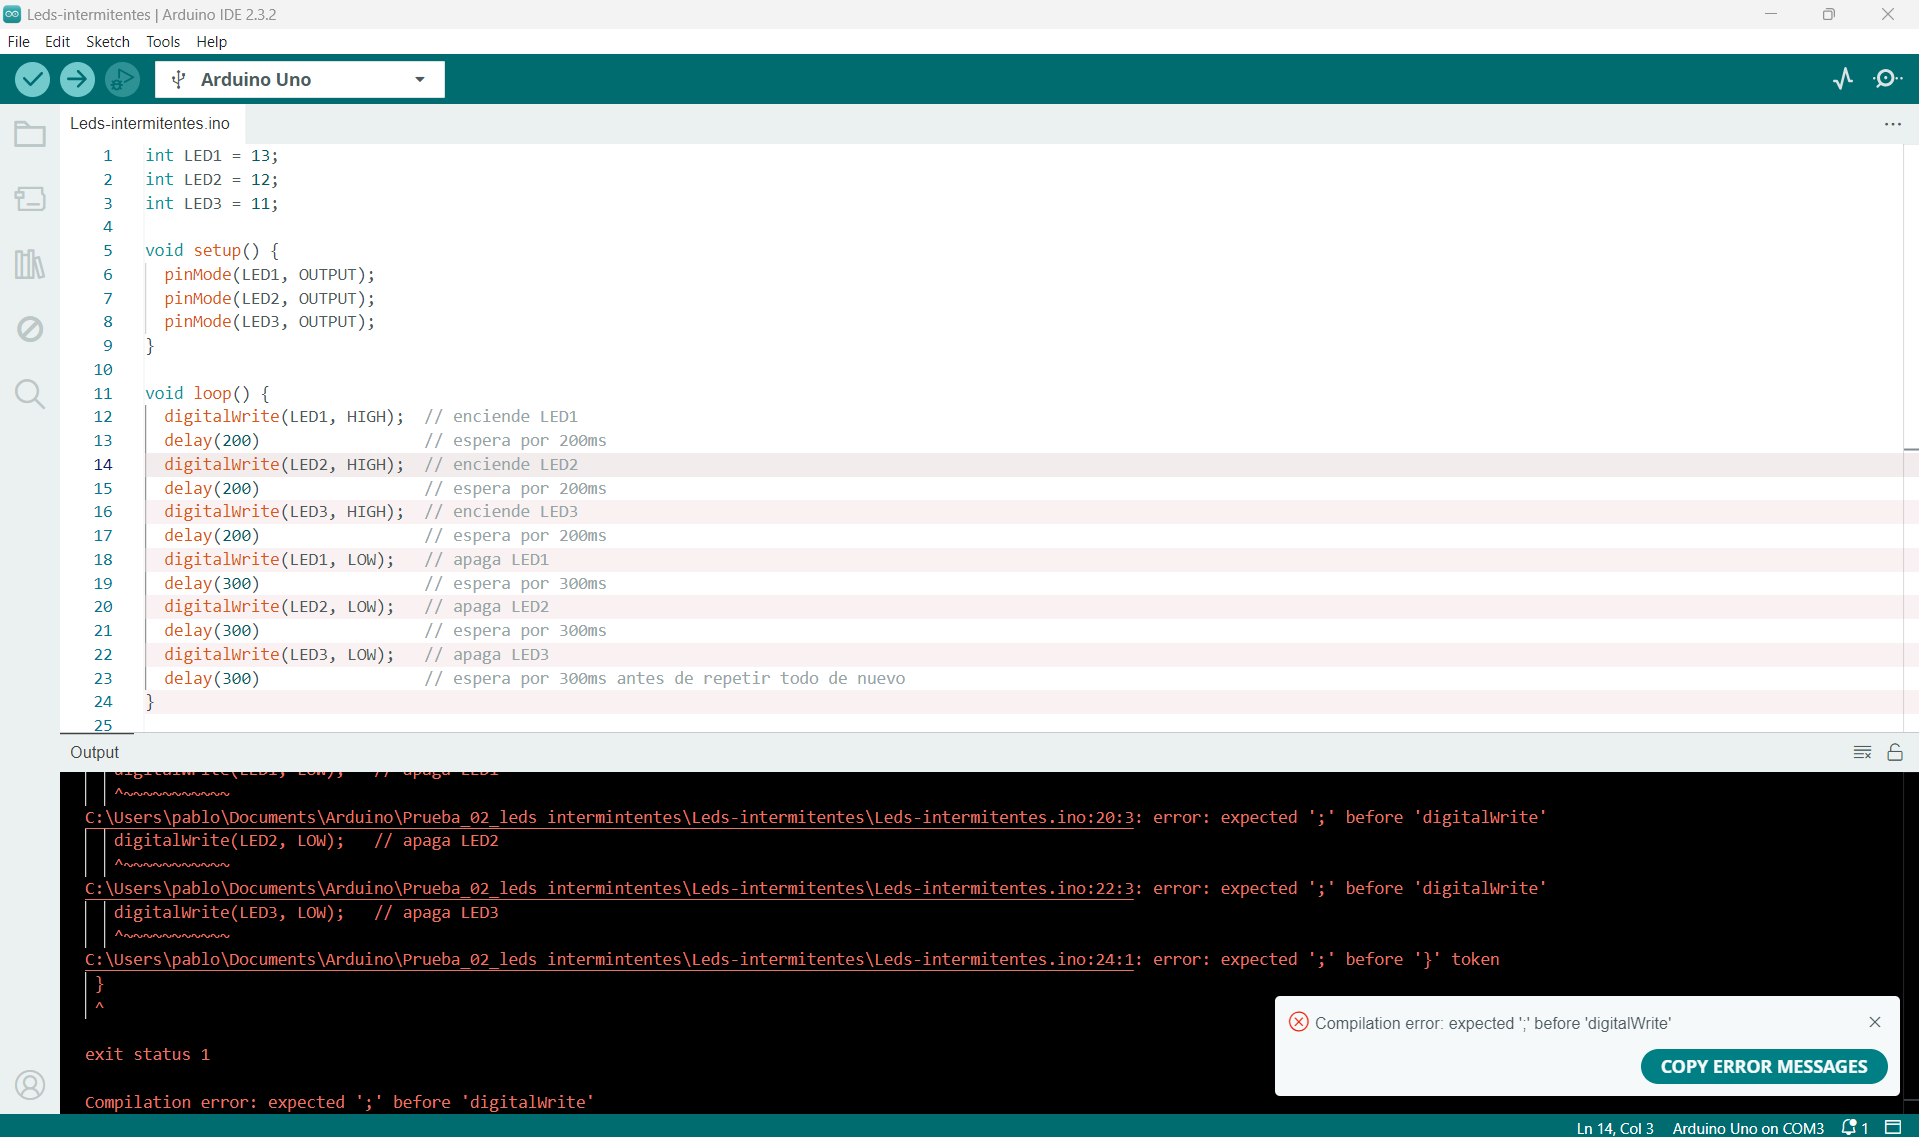
Task: Click the 'int LED1 = 13;' line
Action: [212, 156]
